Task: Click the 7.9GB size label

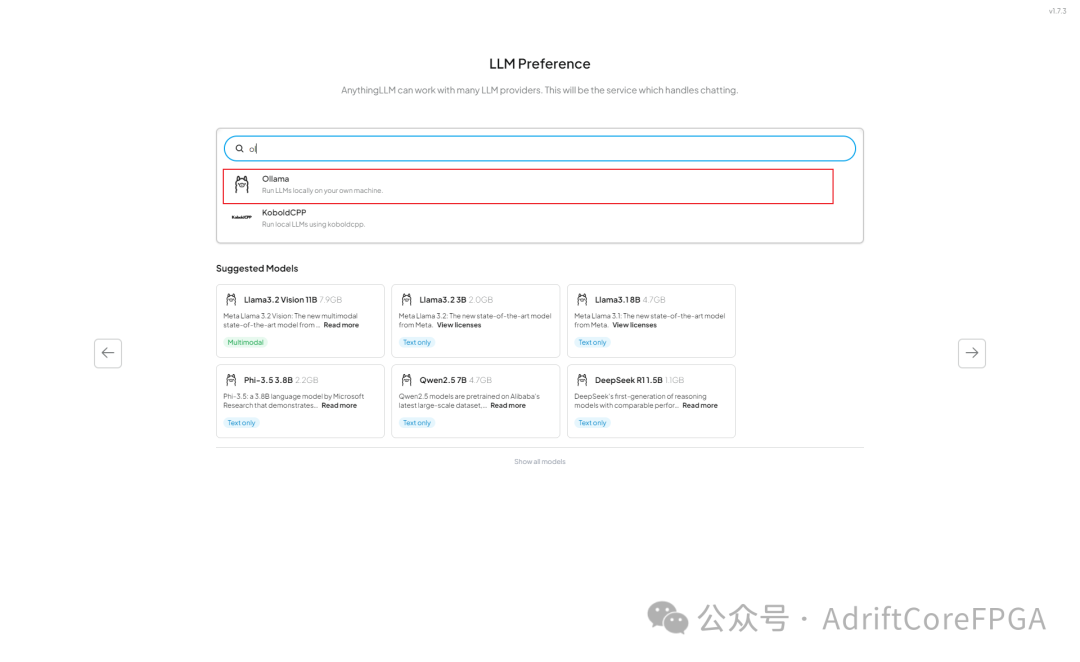Action: (331, 300)
